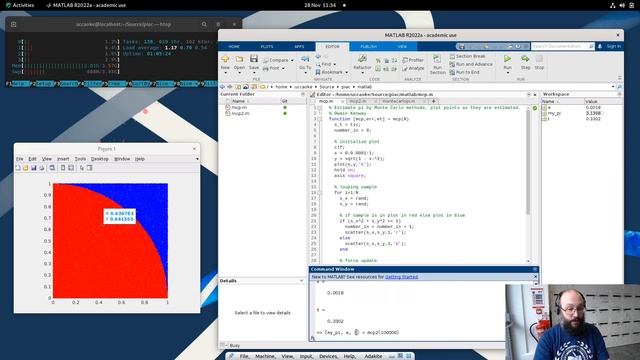Click the Getting Started link
The width and height of the screenshot is (640, 360).
coord(401,277)
